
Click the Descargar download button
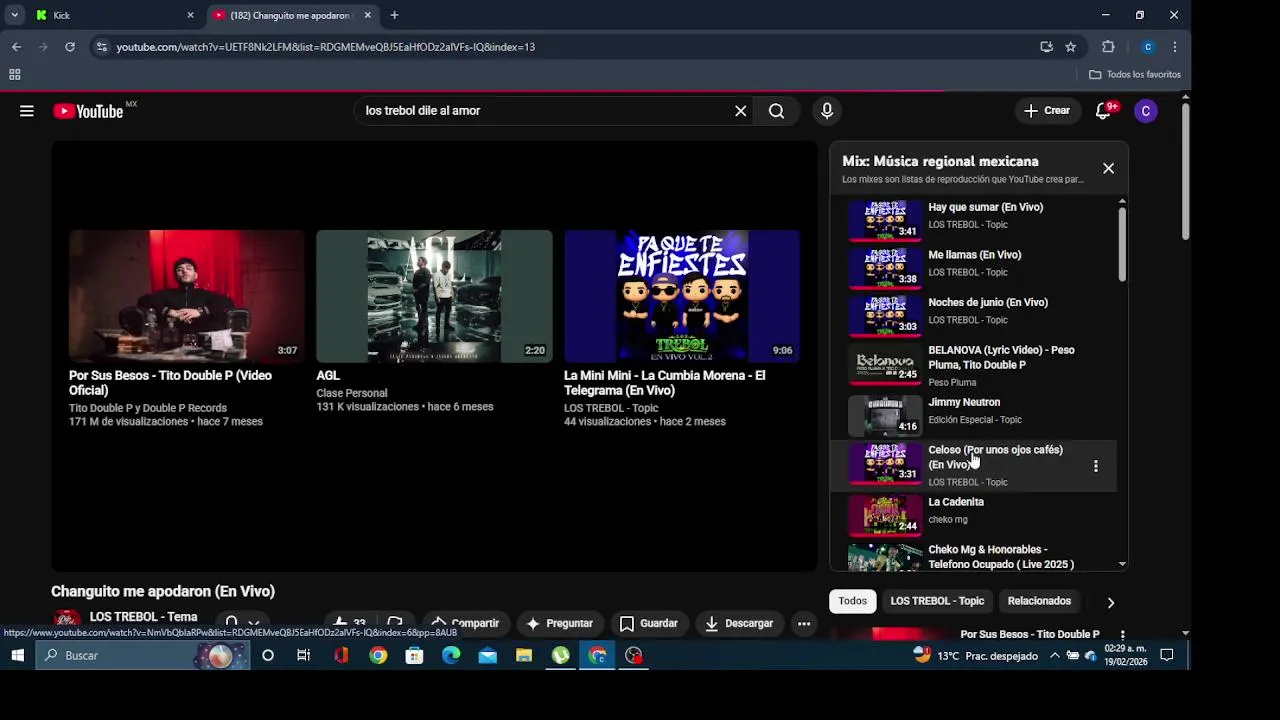point(739,623)
